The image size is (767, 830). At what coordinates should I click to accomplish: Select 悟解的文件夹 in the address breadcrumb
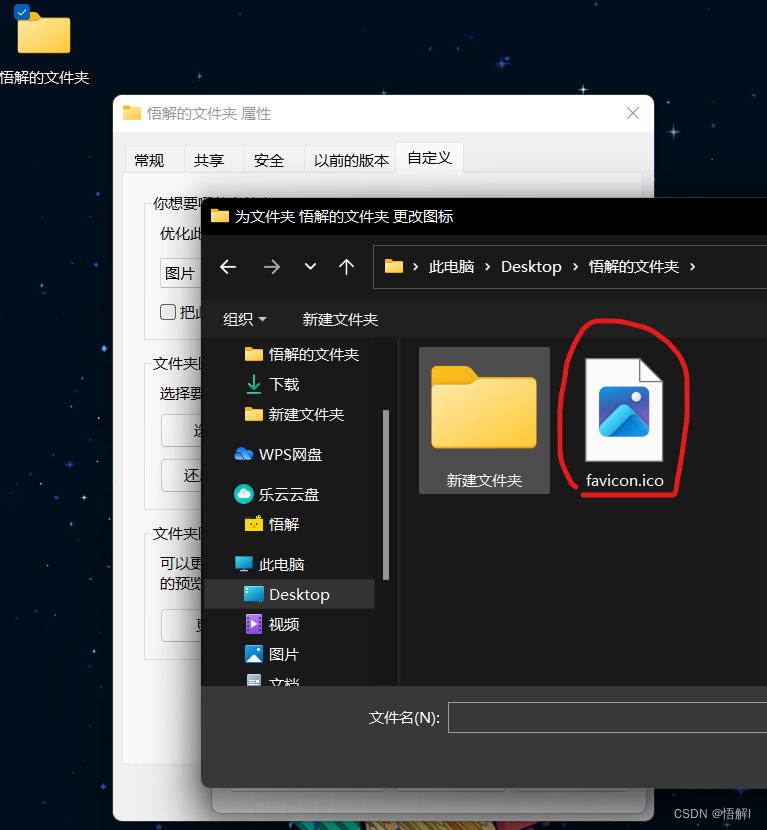tap(634, 267)
